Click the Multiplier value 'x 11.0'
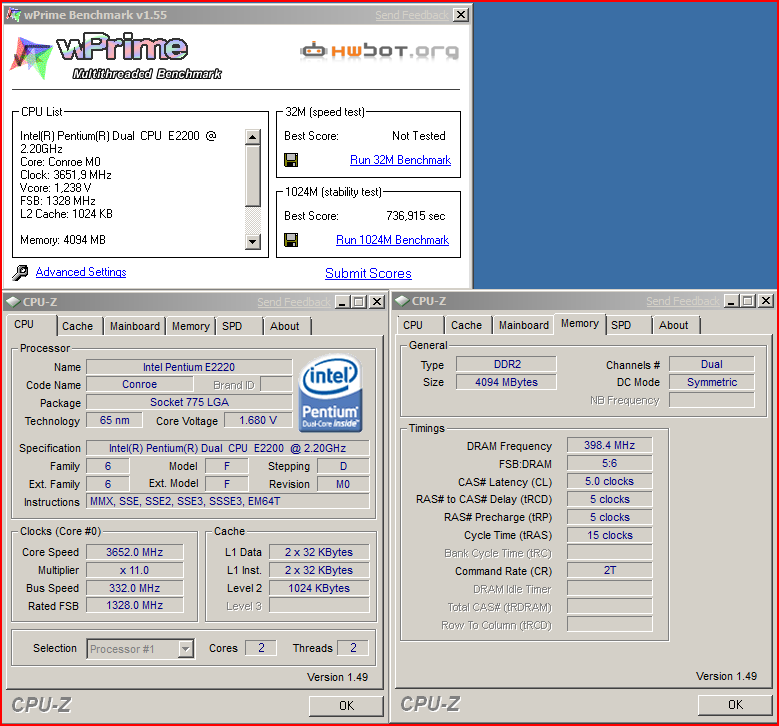The image size is (779, 726). pyautogui.click(x=135, y=570)
